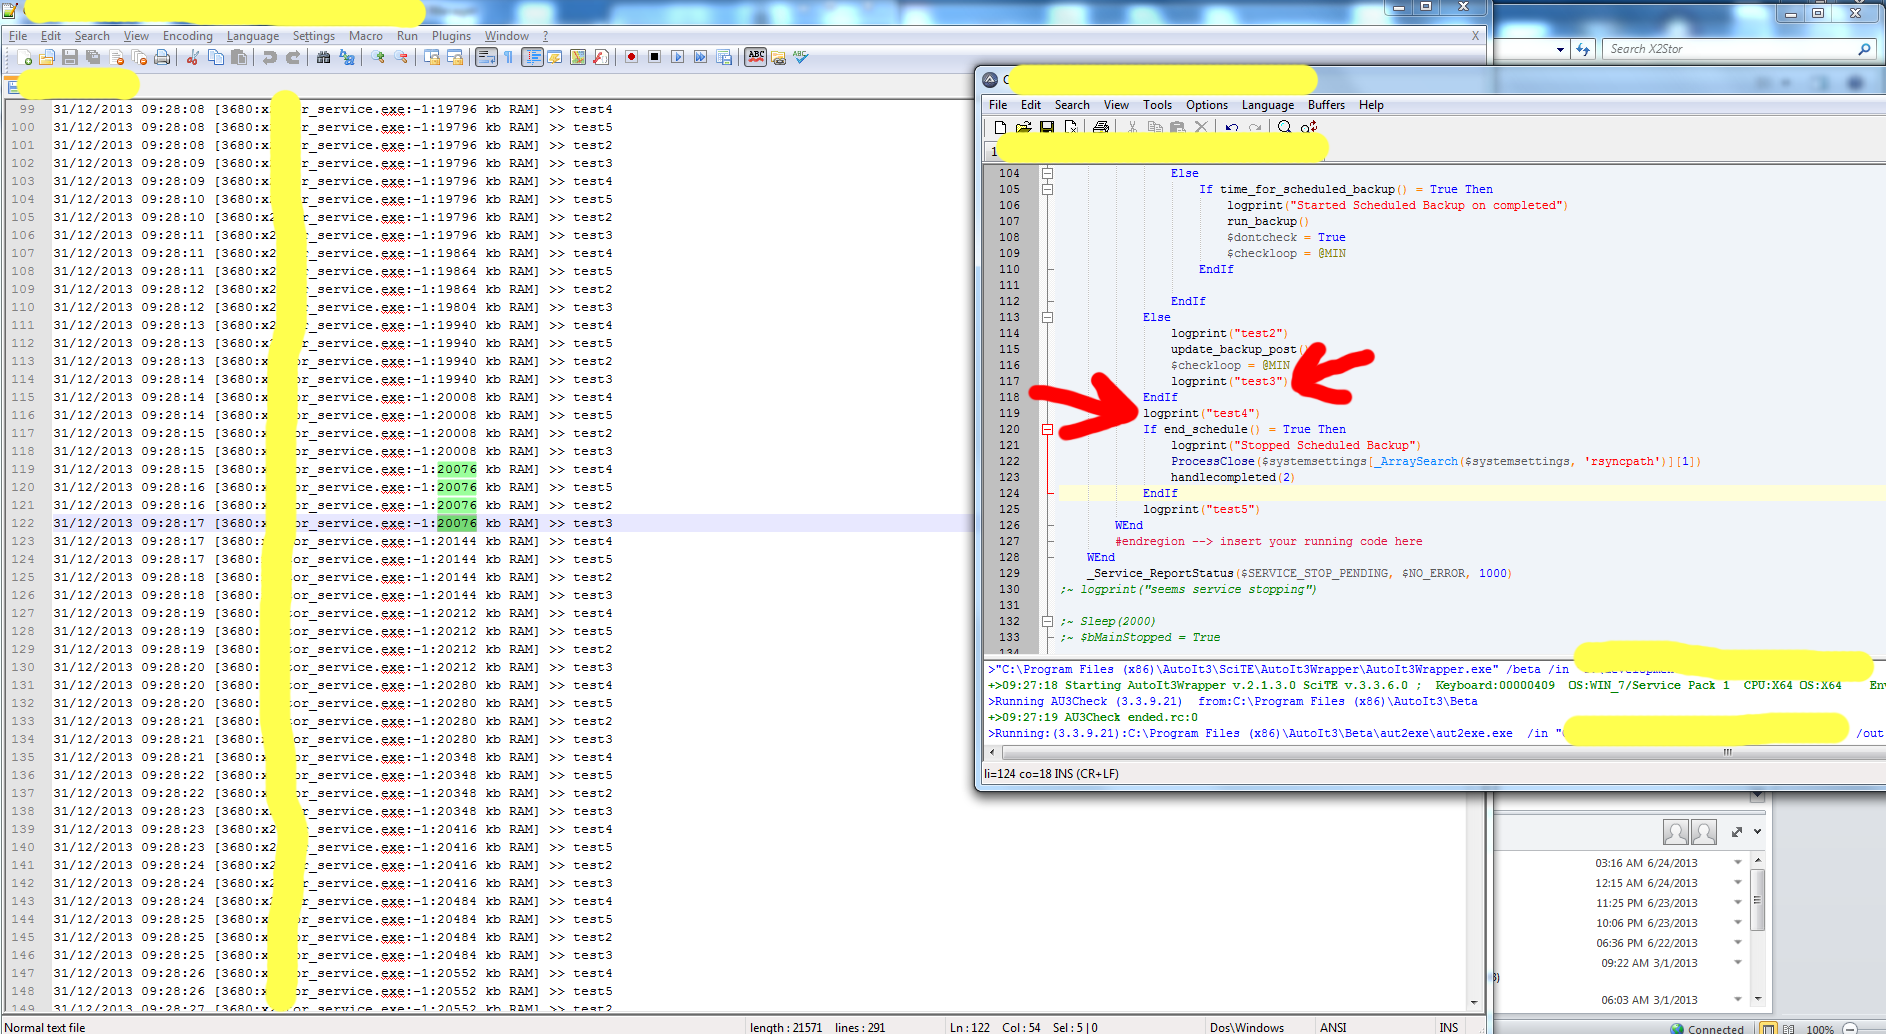Open Notepad++ Encoding menu
The image size is (1886, 1034).
pos(188,36)
